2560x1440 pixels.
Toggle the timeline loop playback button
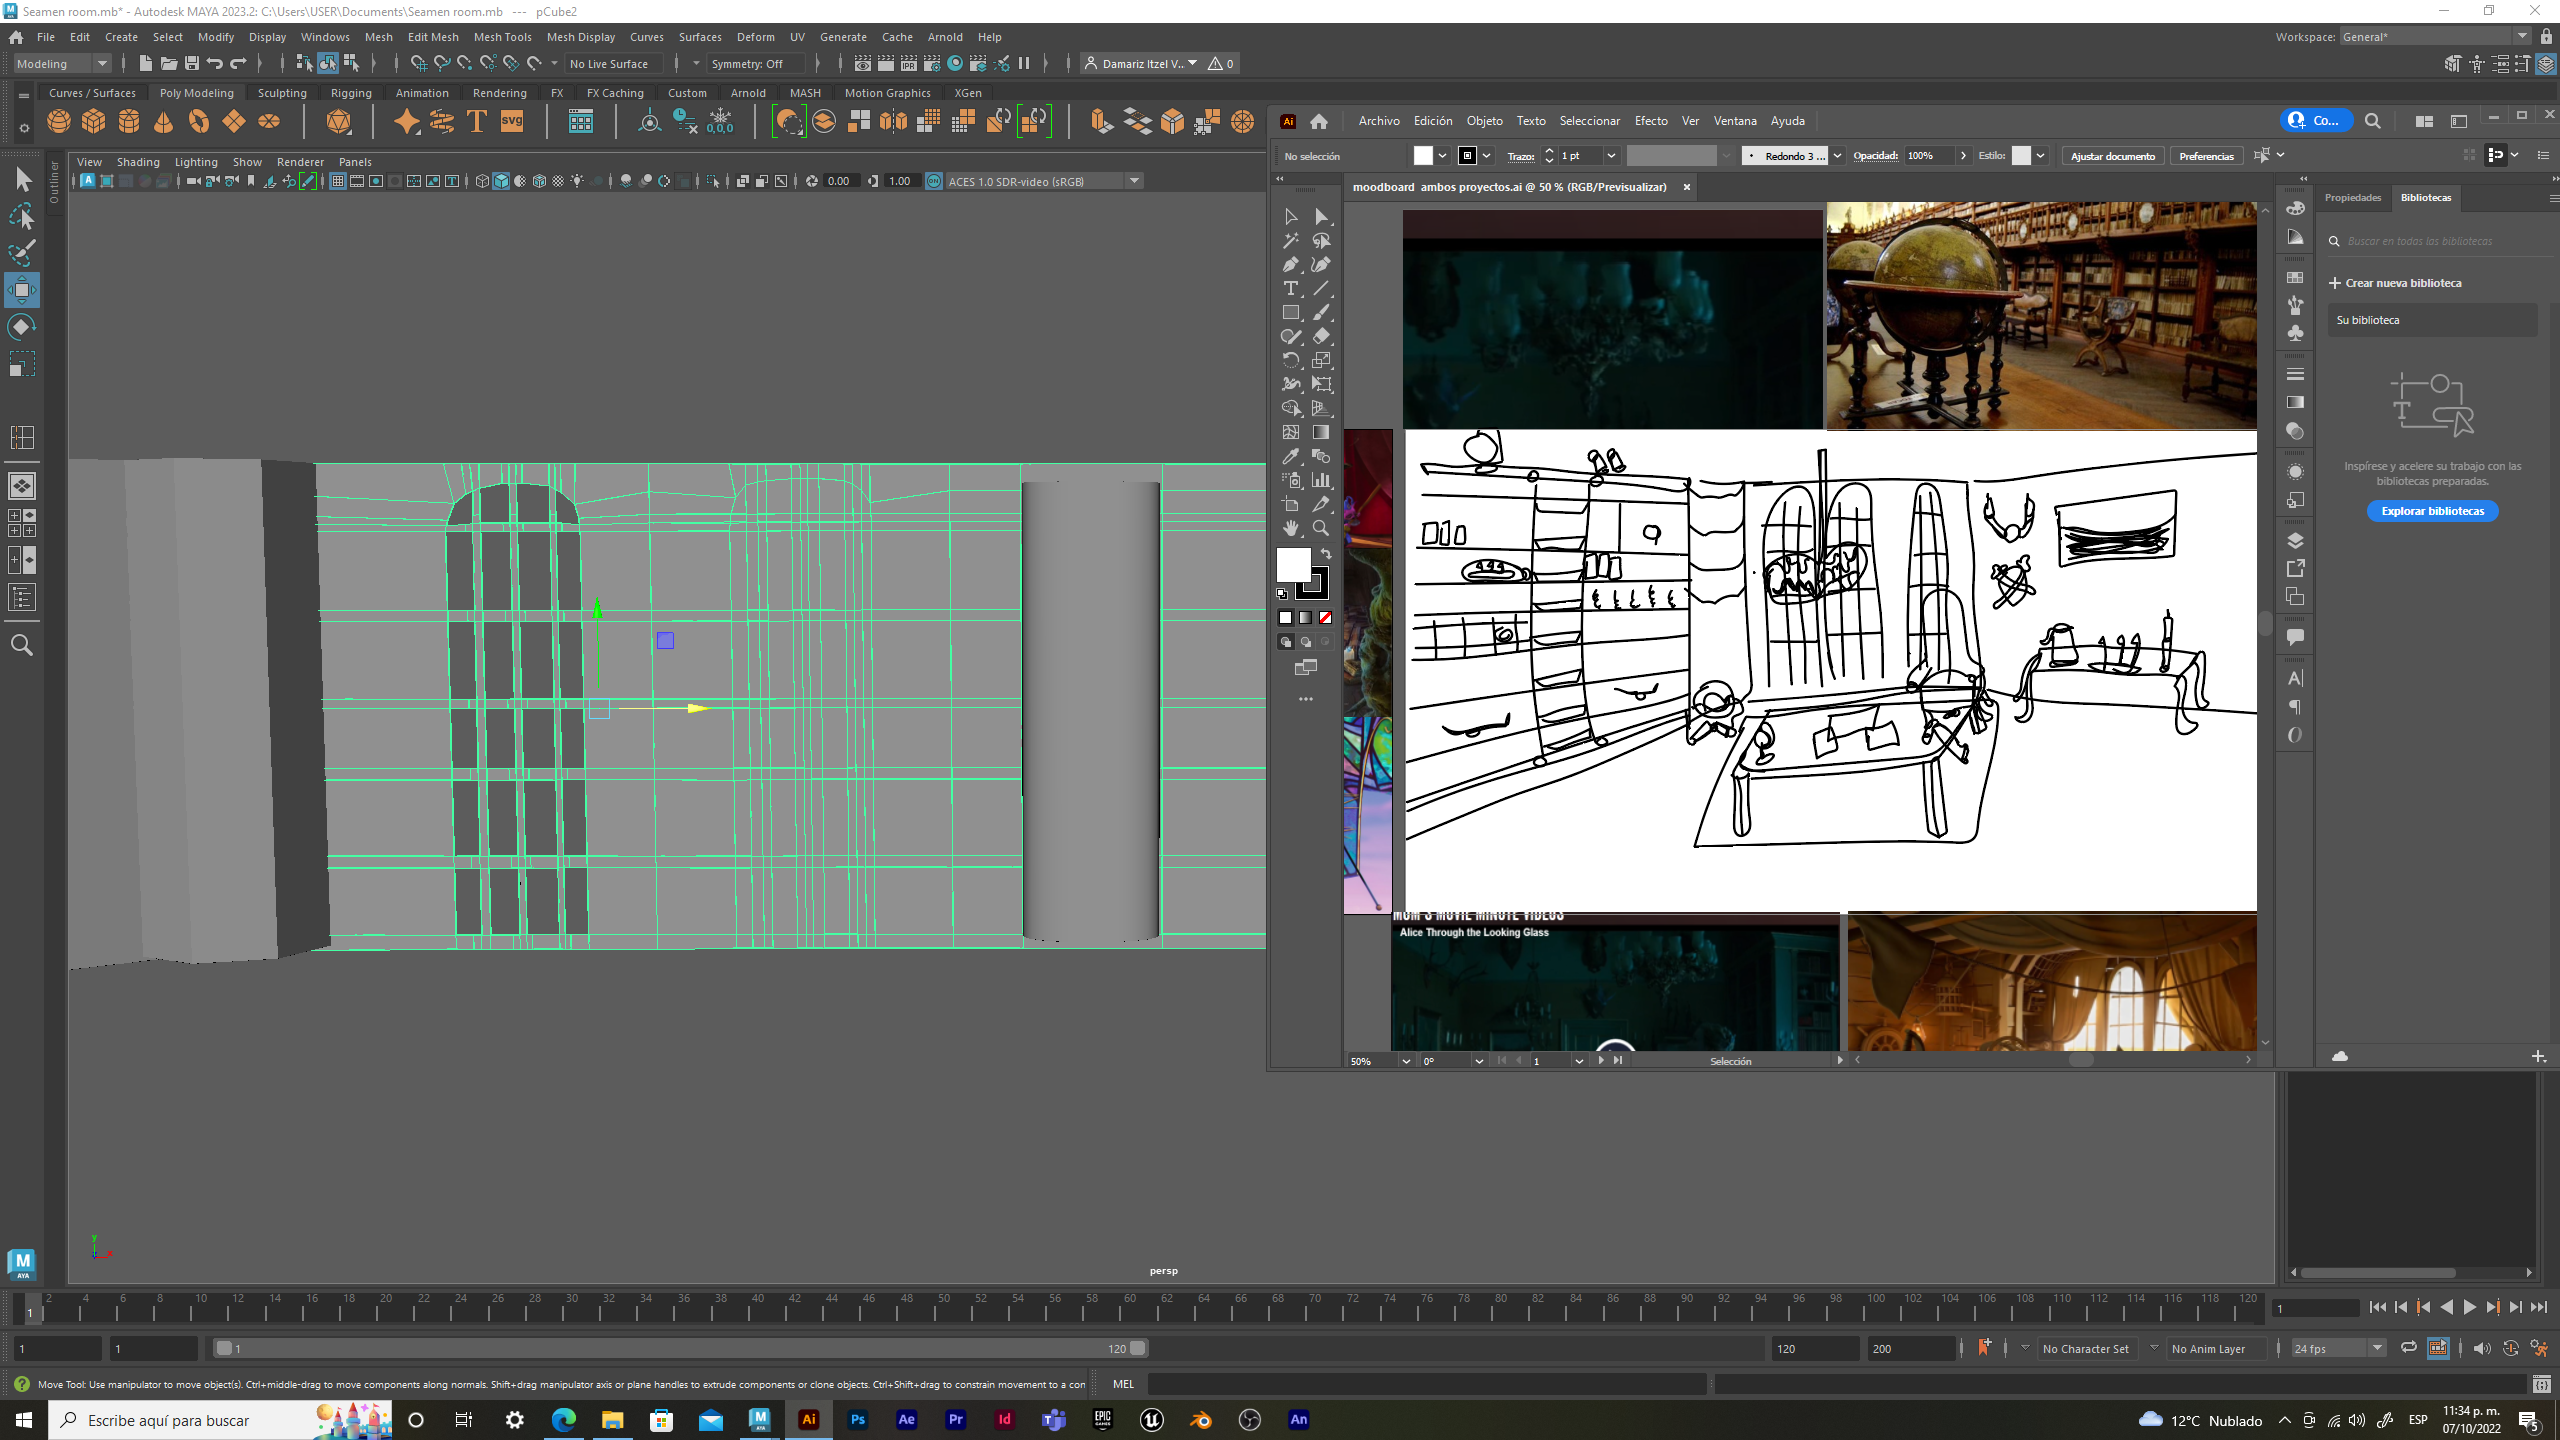click(2409, 1348)
